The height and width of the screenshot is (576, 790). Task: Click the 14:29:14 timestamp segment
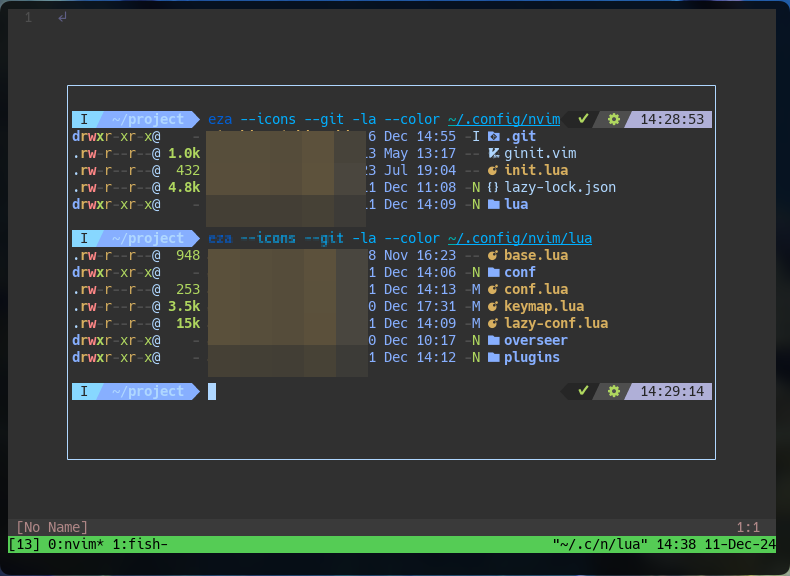(672, 392)
